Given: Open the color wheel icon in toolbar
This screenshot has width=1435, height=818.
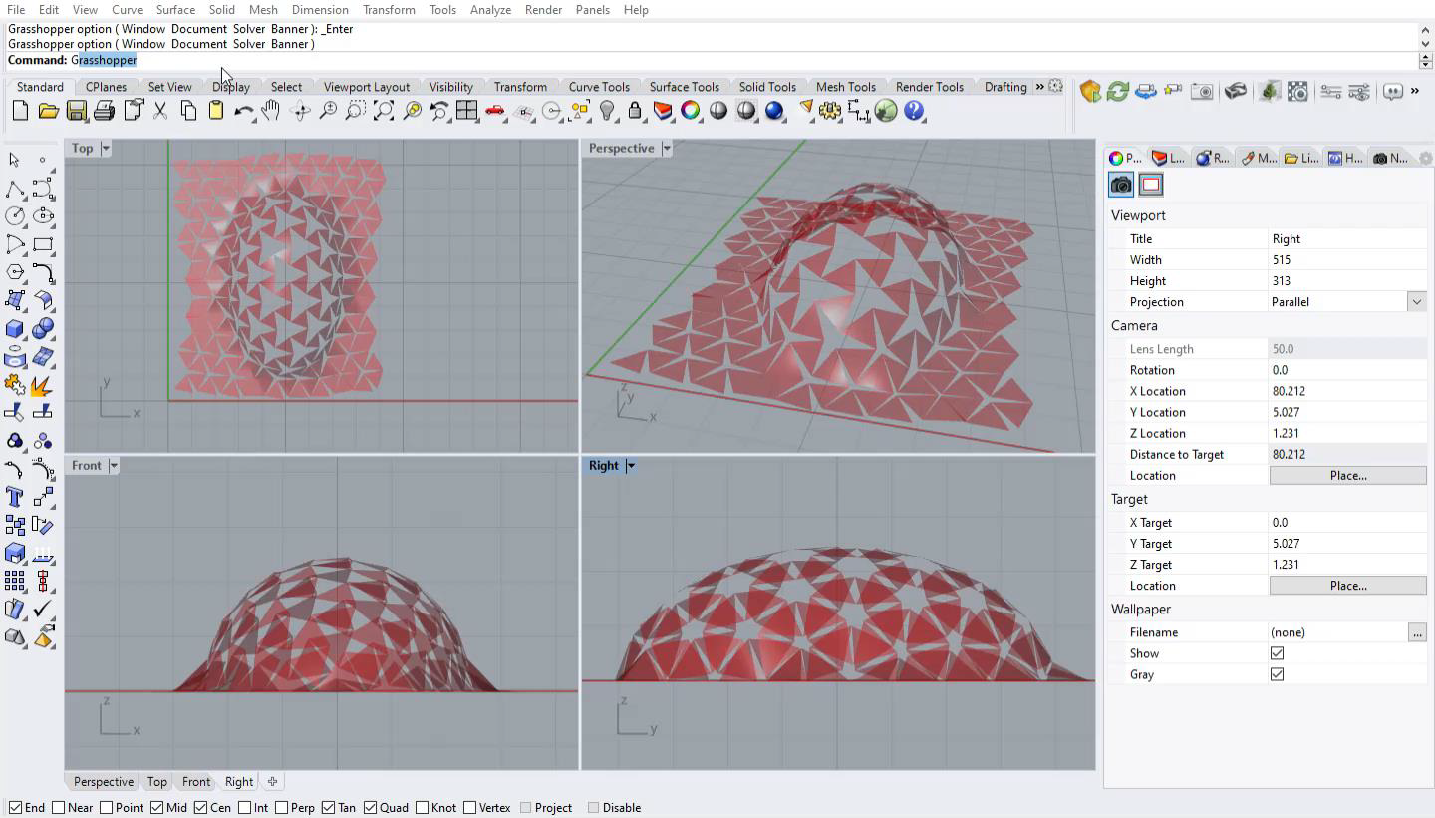Looking at the screenshot, I should (x=690, y=111).
